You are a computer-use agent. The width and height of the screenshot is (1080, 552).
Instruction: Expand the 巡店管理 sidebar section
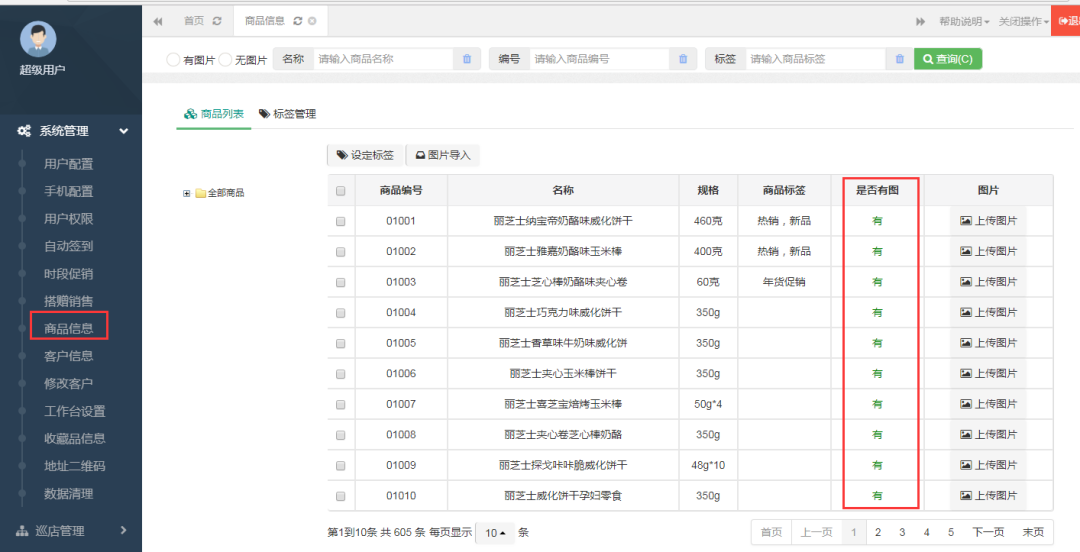tap(71, 531)
